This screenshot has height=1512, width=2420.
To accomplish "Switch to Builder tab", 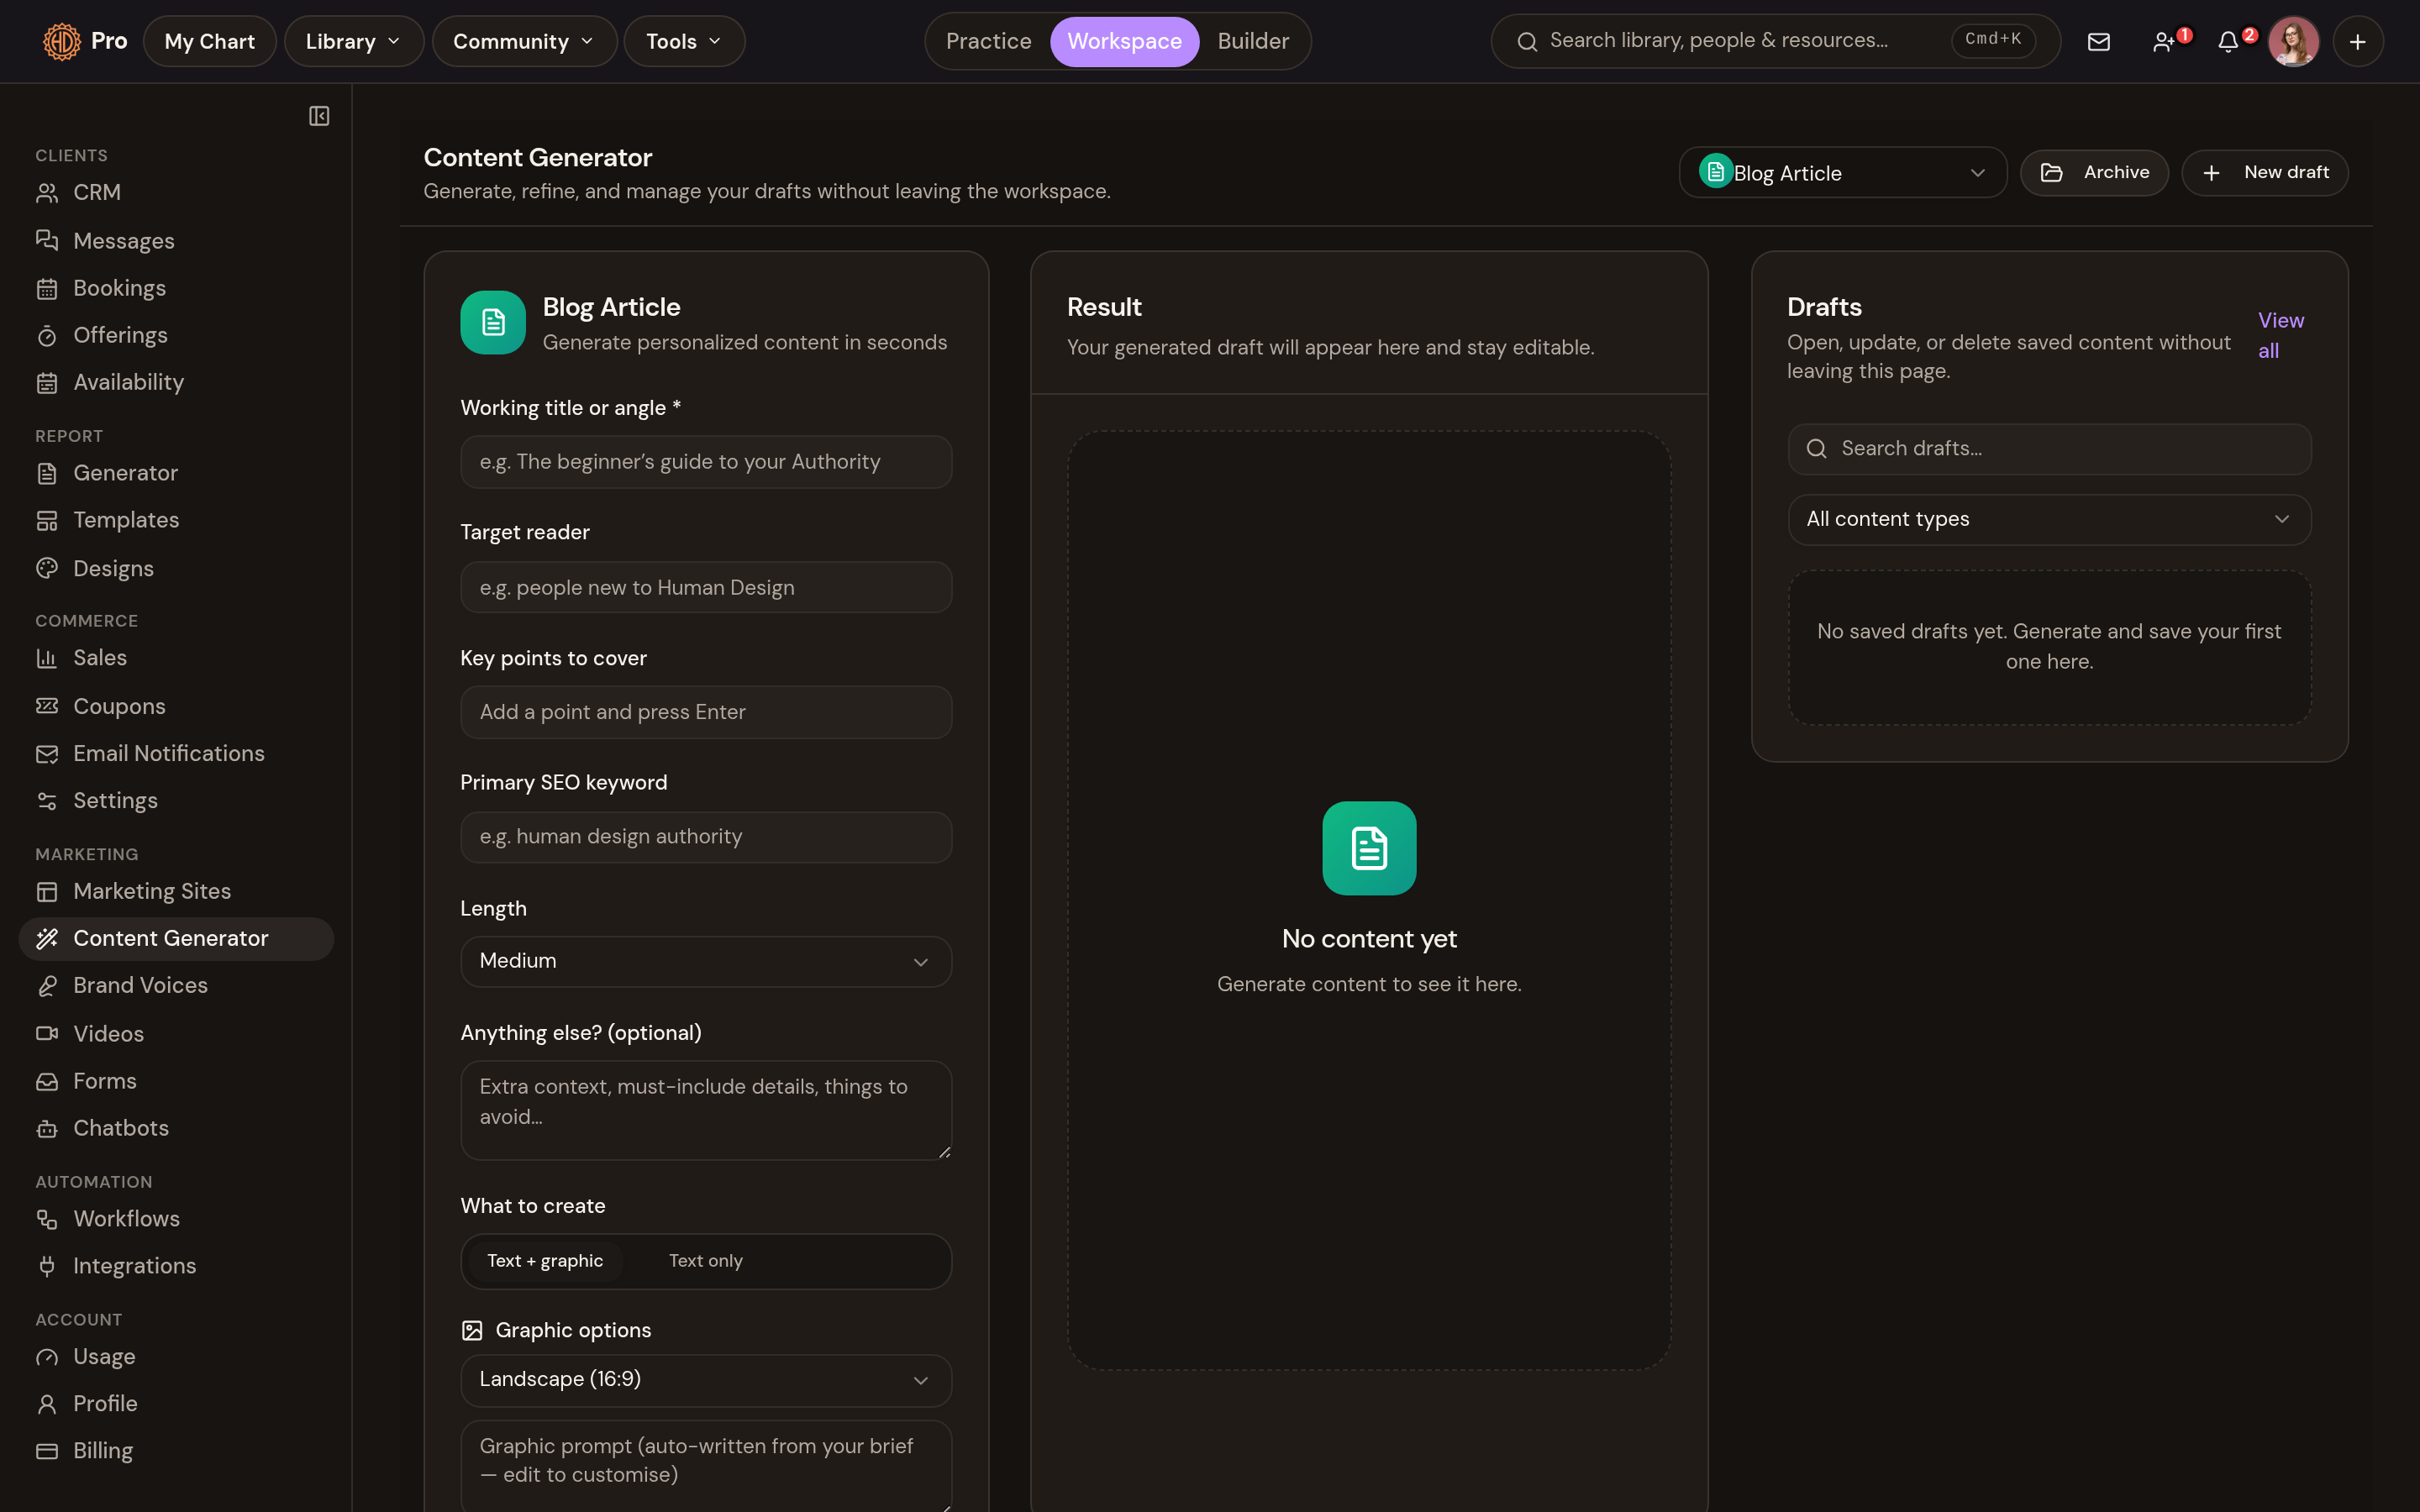I will coord(1253,41).
